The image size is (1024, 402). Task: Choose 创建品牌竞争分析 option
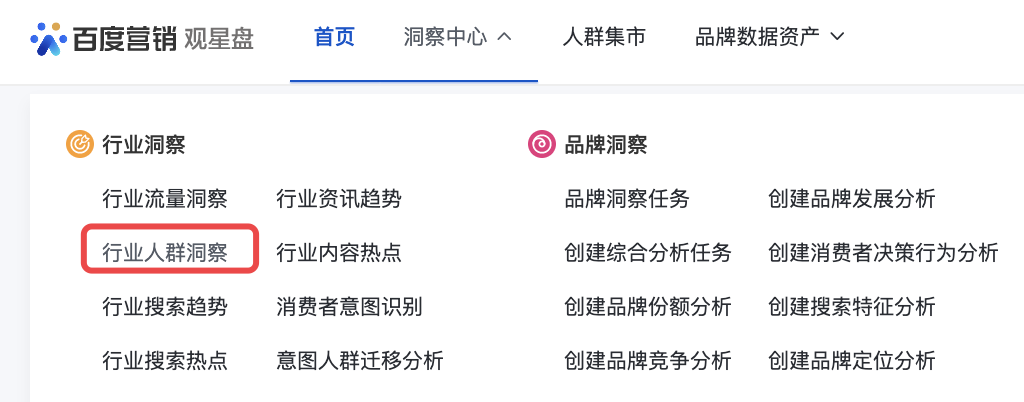tap(648, 360)
